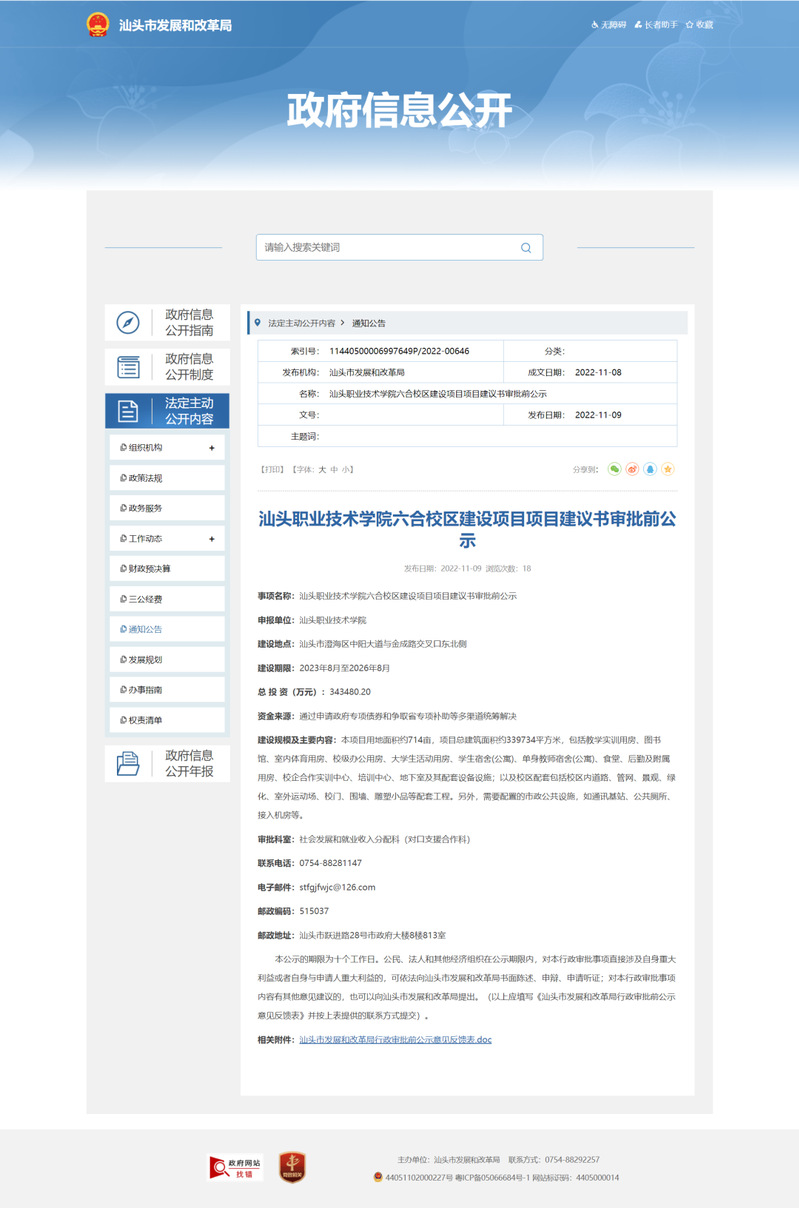The image size is (799, 1208).
Task: Enable 无障碍 accessibility mode
Action: [x=609, y=25]
